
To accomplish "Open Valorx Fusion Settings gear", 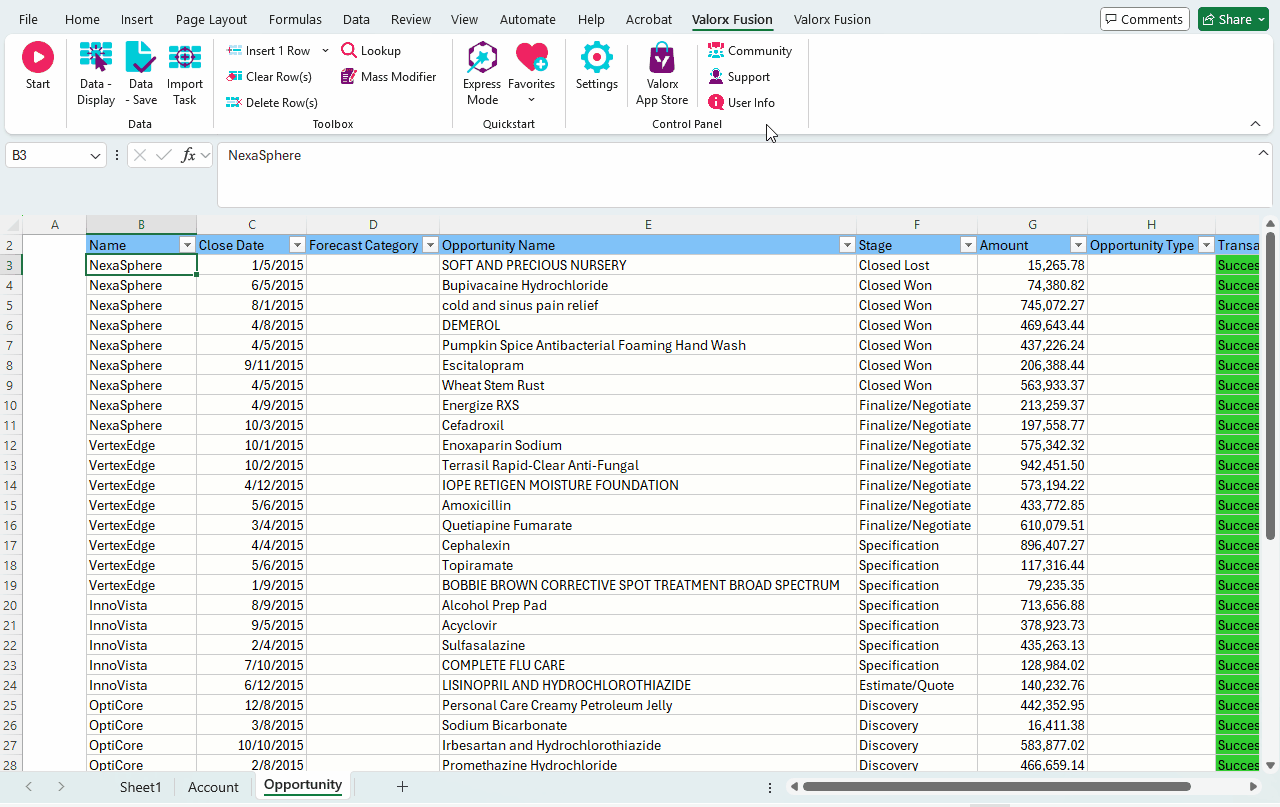I will point(597,66).
